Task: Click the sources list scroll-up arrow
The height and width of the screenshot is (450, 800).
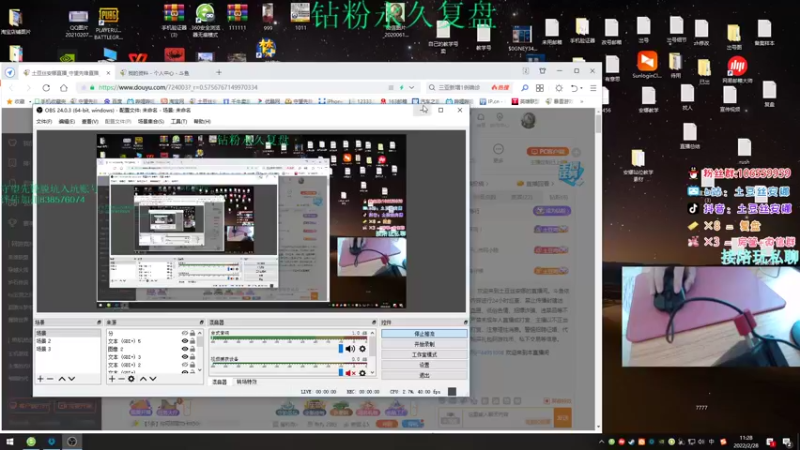Action: tap(199, 333)
